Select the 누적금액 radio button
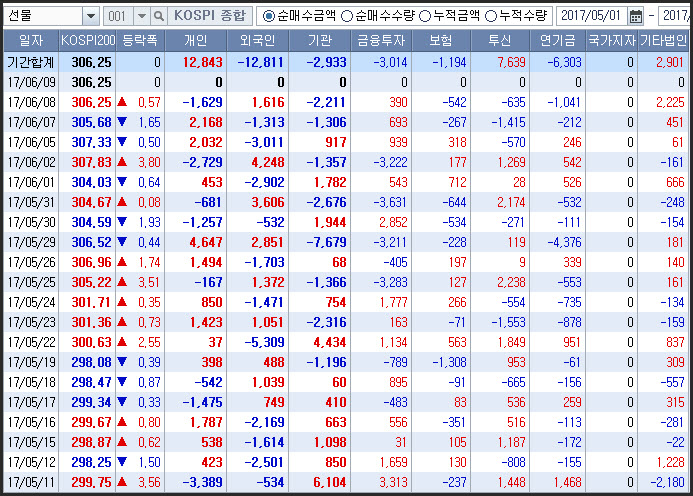The image size is (693, 496). click(x=425, y=16)
